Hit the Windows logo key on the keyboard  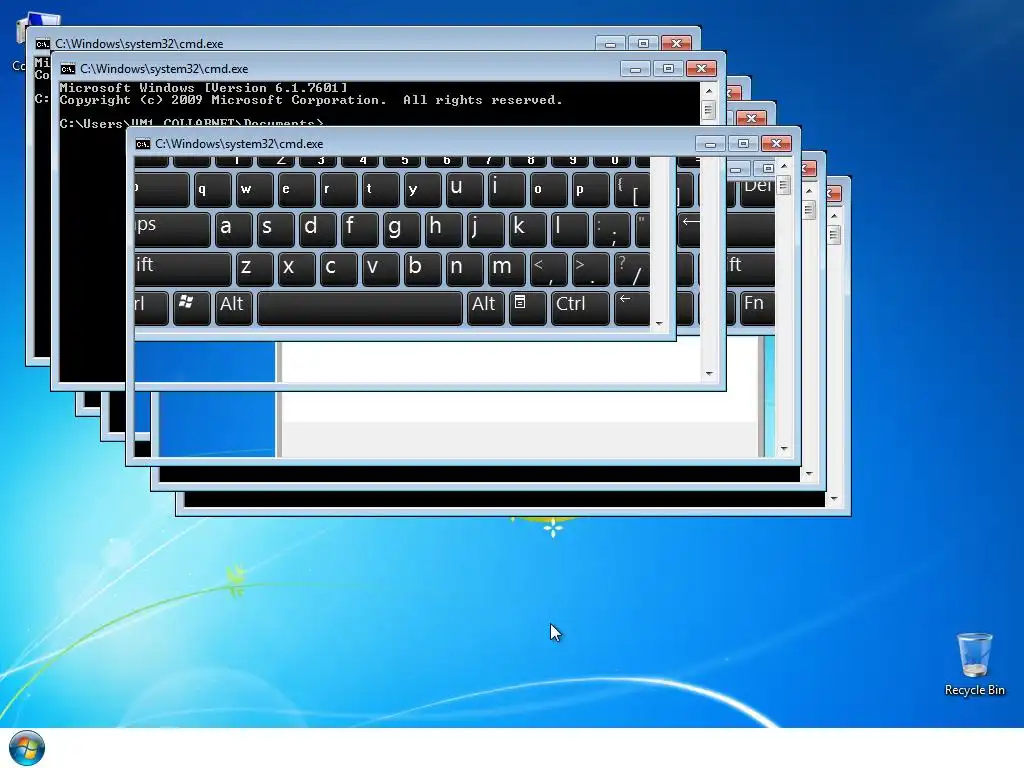click(191, 308)
